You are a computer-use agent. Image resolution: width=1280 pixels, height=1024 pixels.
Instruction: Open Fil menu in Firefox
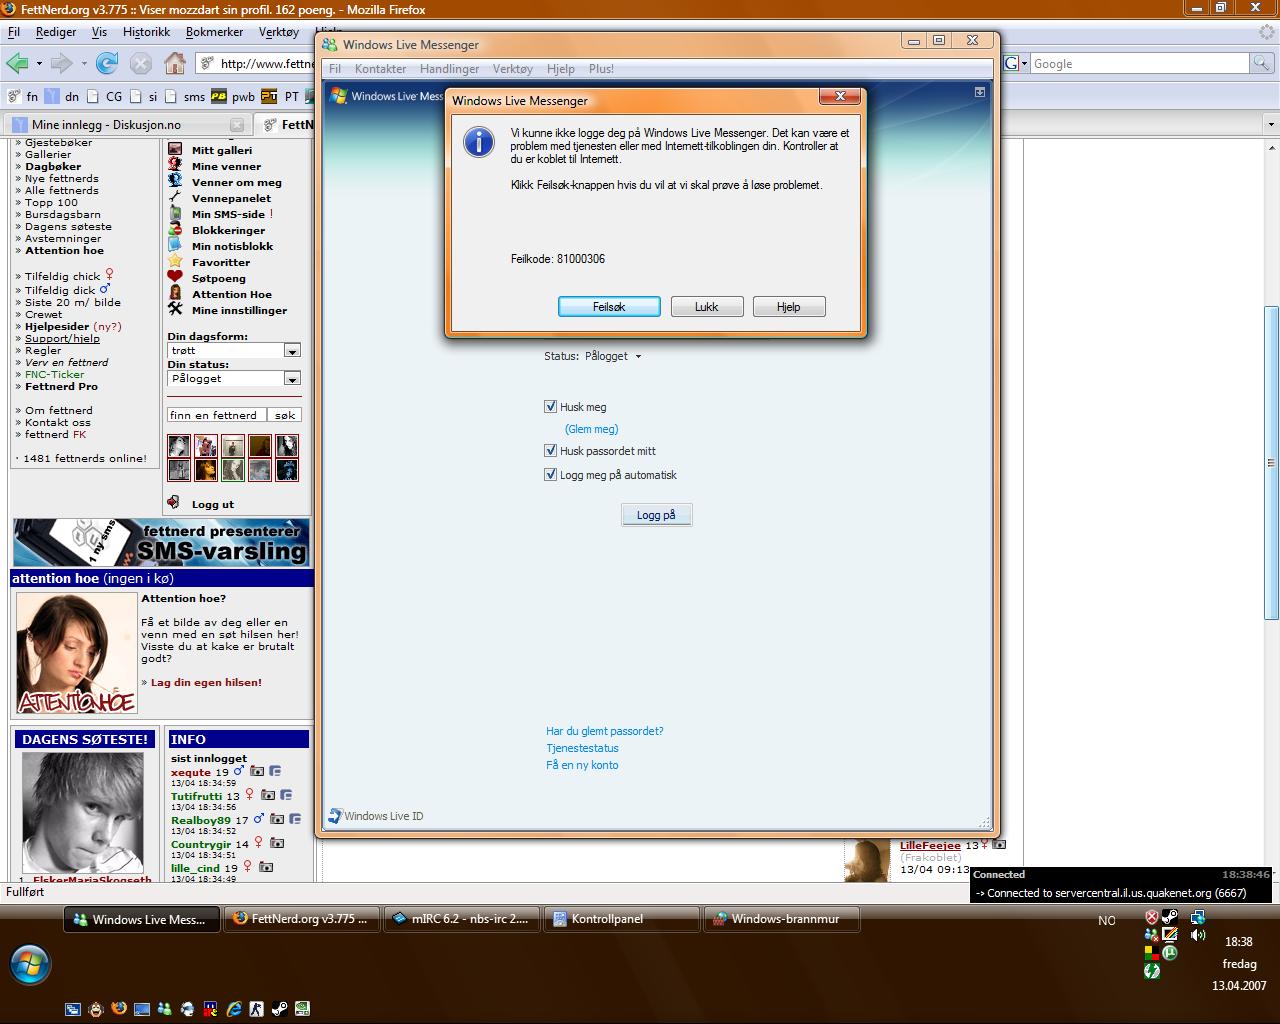pos(14,32)
